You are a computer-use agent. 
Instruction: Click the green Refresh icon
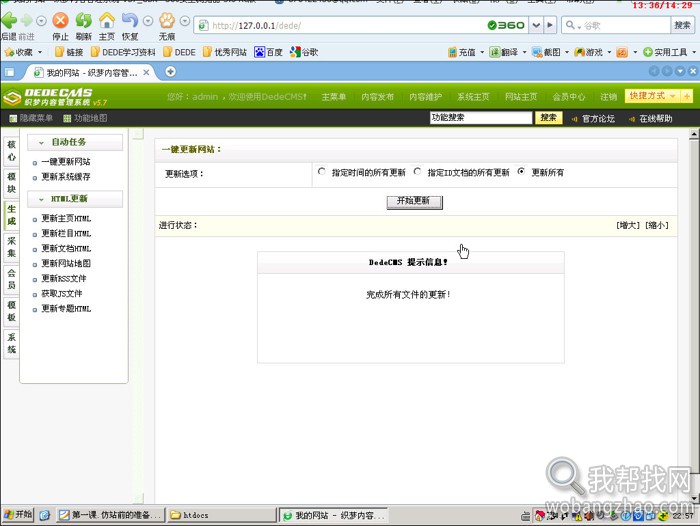83,20
